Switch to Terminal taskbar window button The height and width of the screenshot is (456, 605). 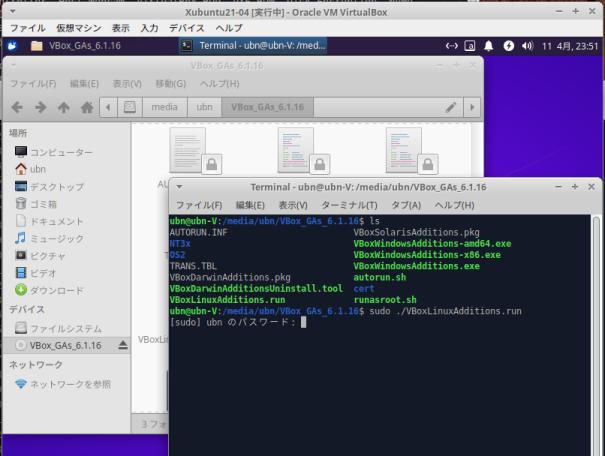point(253,46)
